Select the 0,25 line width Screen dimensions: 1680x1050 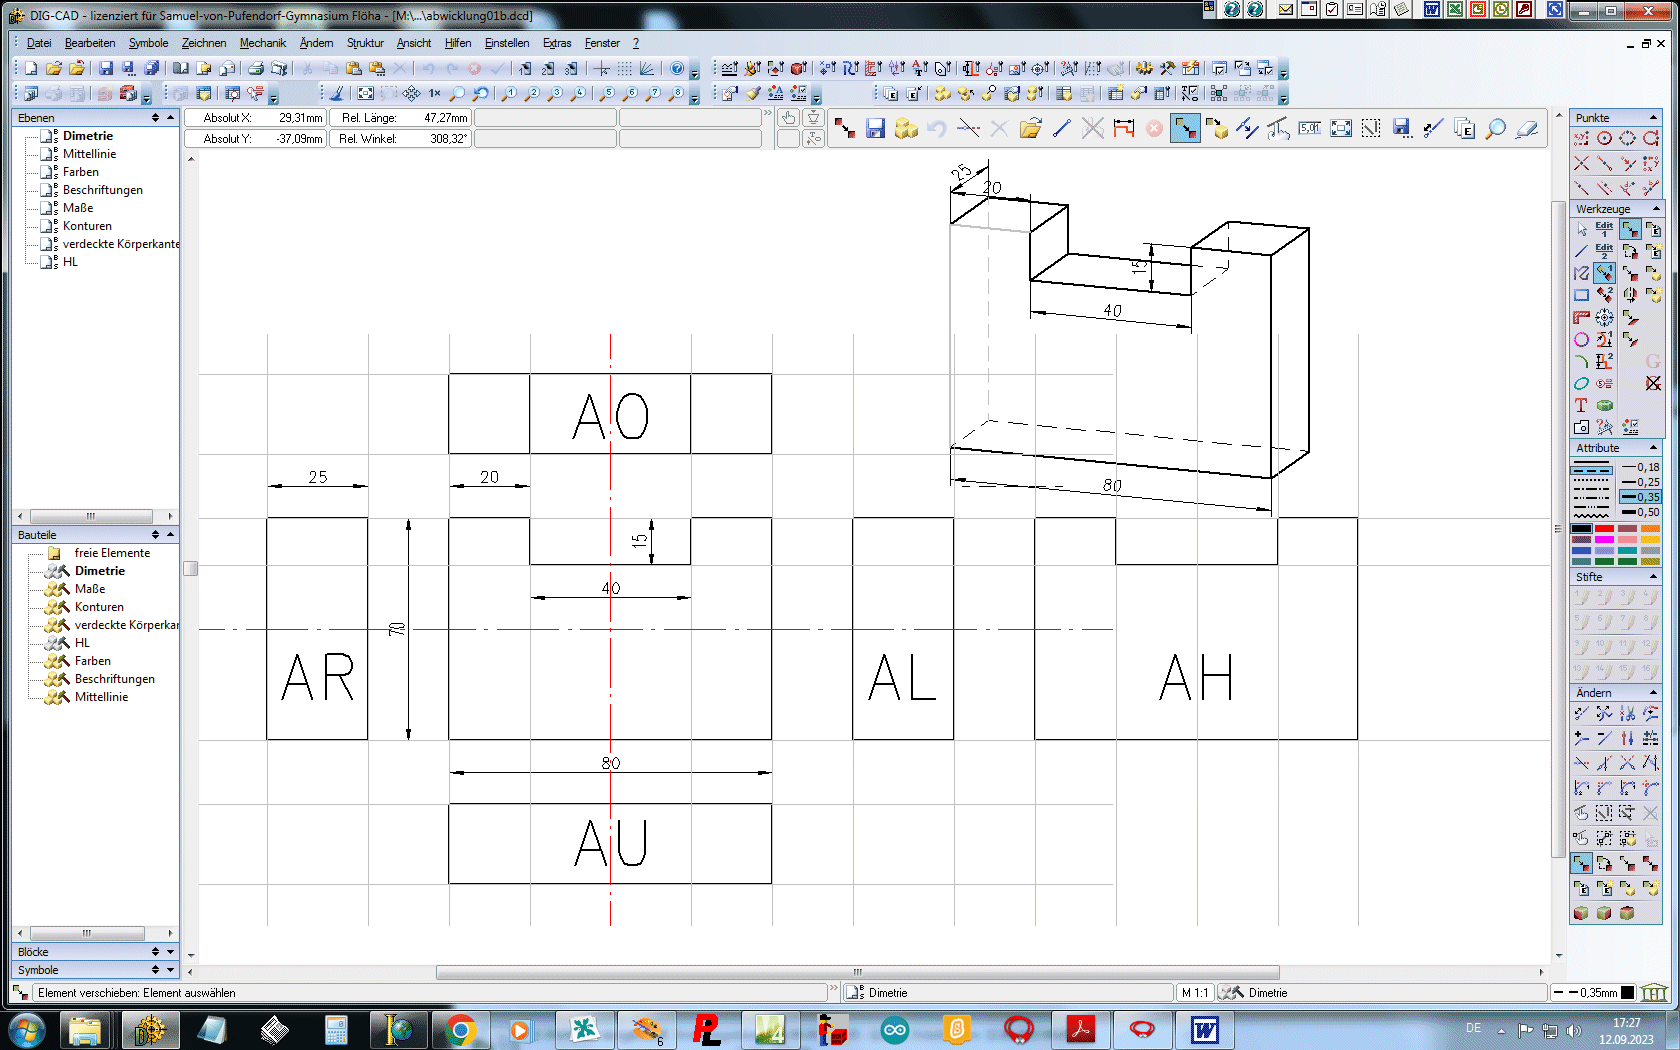(1640, 482)
